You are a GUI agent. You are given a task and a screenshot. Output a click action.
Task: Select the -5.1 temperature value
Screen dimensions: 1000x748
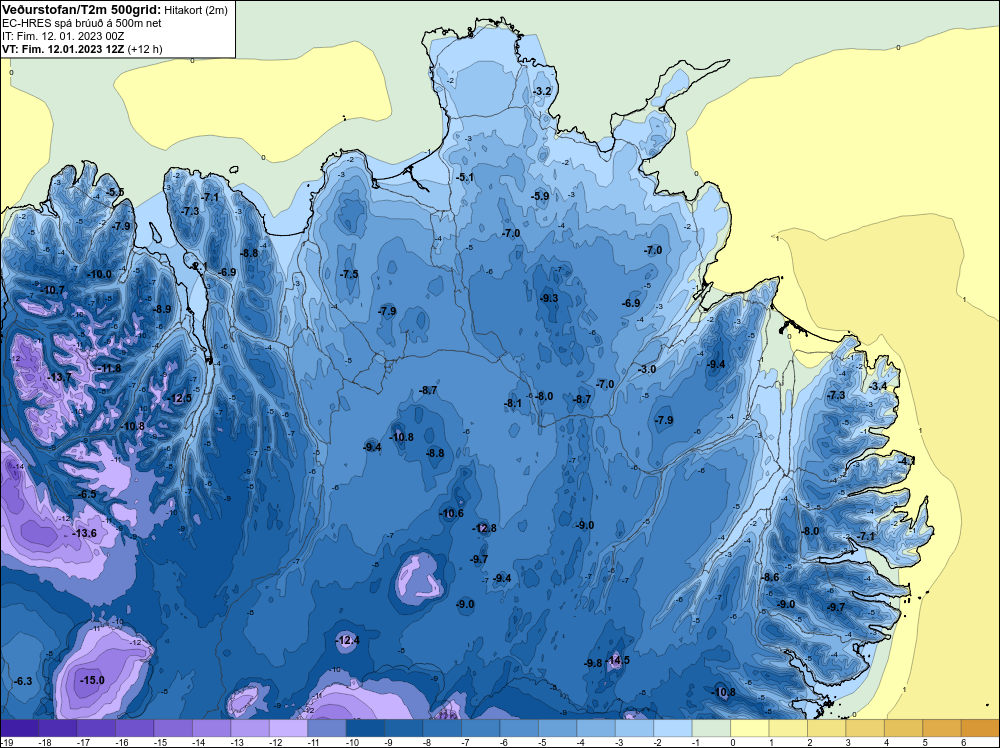tap(465, 177)
